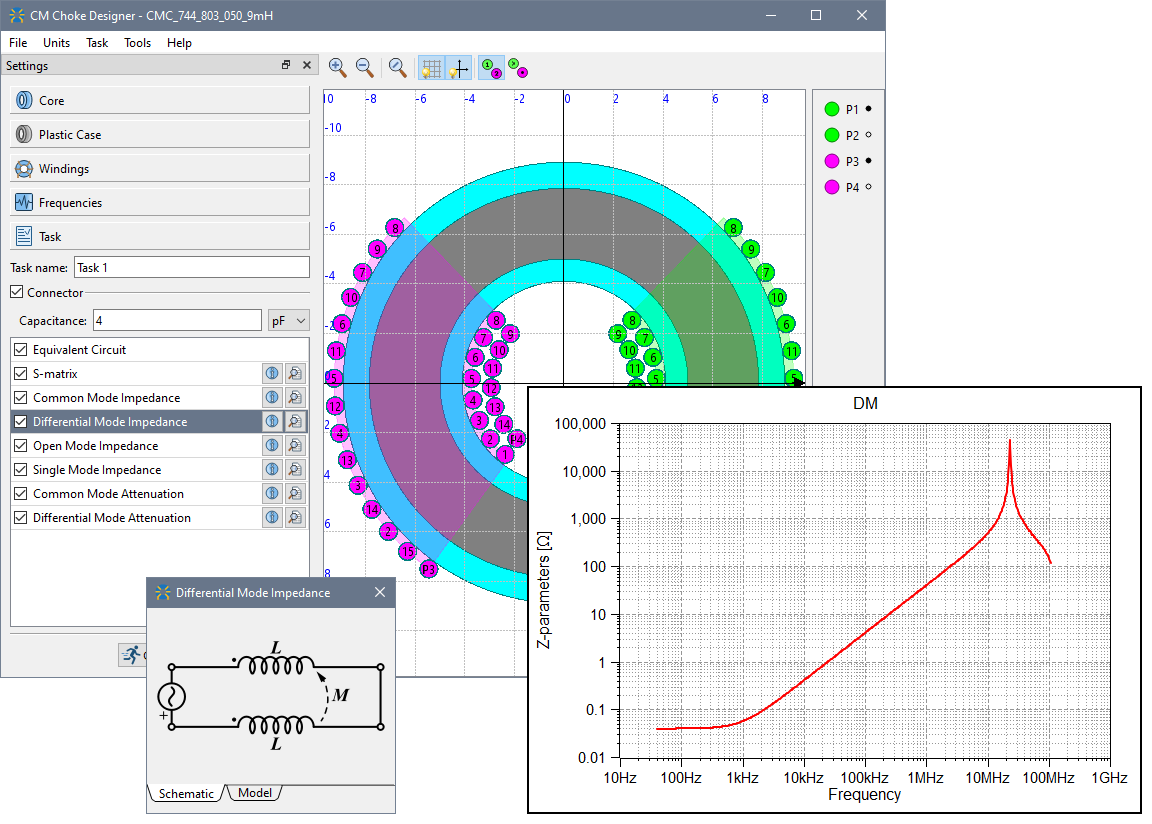Click the zoom-to-fit magnifier icon
This screenshot has height=824, width=1152.
398,67
